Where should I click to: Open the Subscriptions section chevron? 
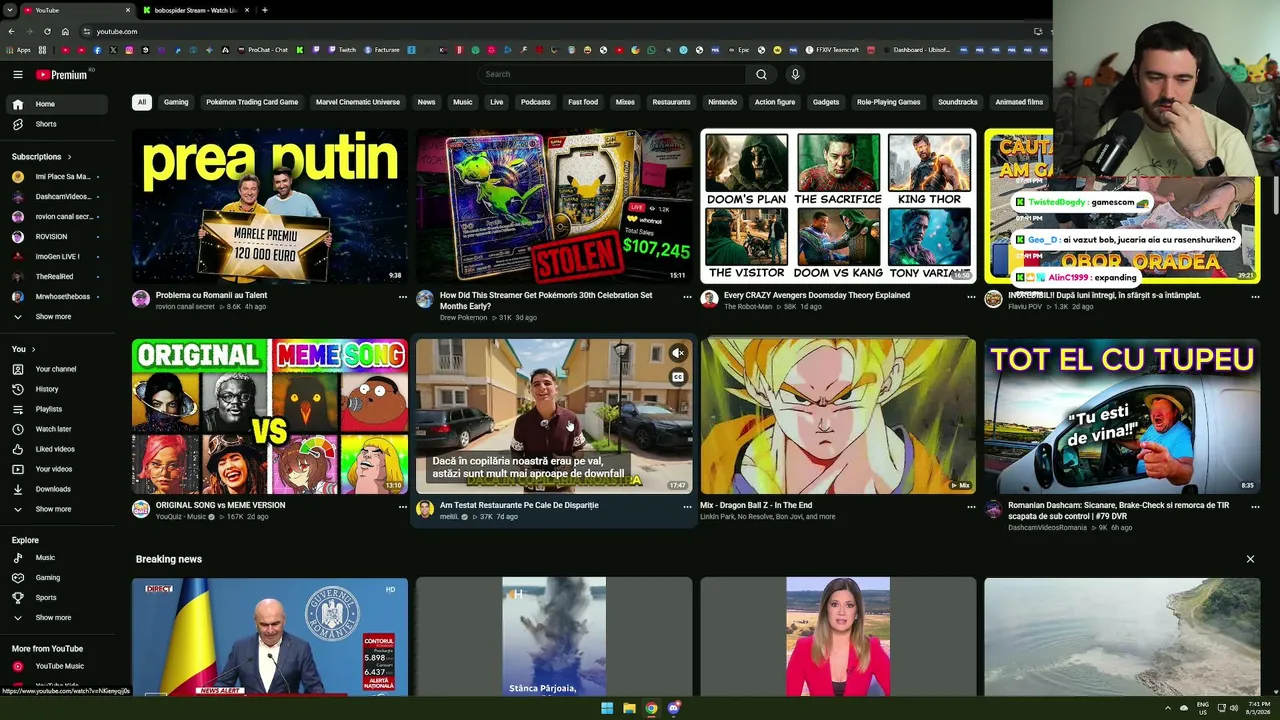pyautogui.click(x=70, y=157)
